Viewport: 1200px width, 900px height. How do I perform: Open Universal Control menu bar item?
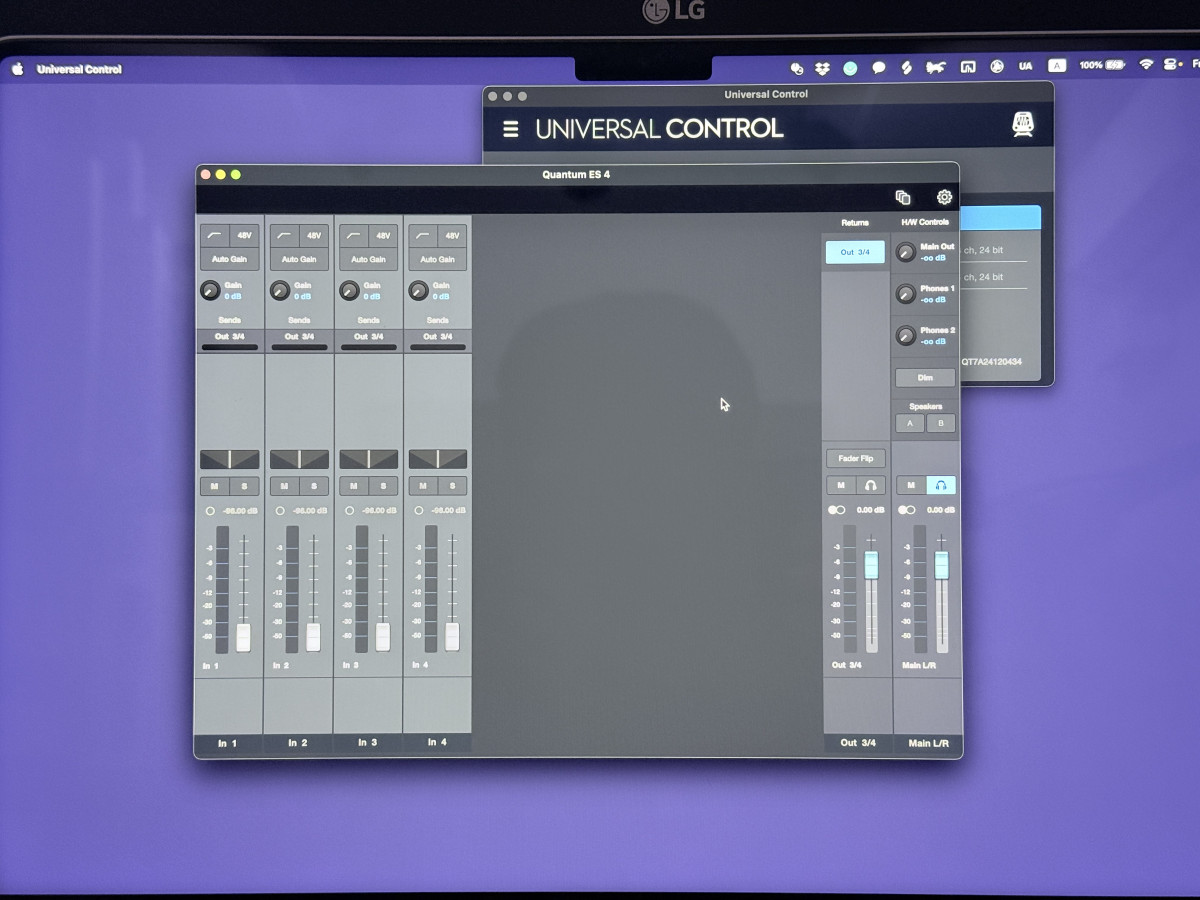point(79,69)
